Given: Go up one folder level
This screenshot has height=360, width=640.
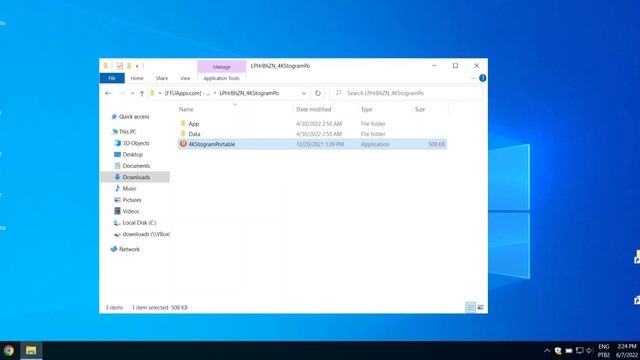Looking at the screenshot, I should (142, 93).
